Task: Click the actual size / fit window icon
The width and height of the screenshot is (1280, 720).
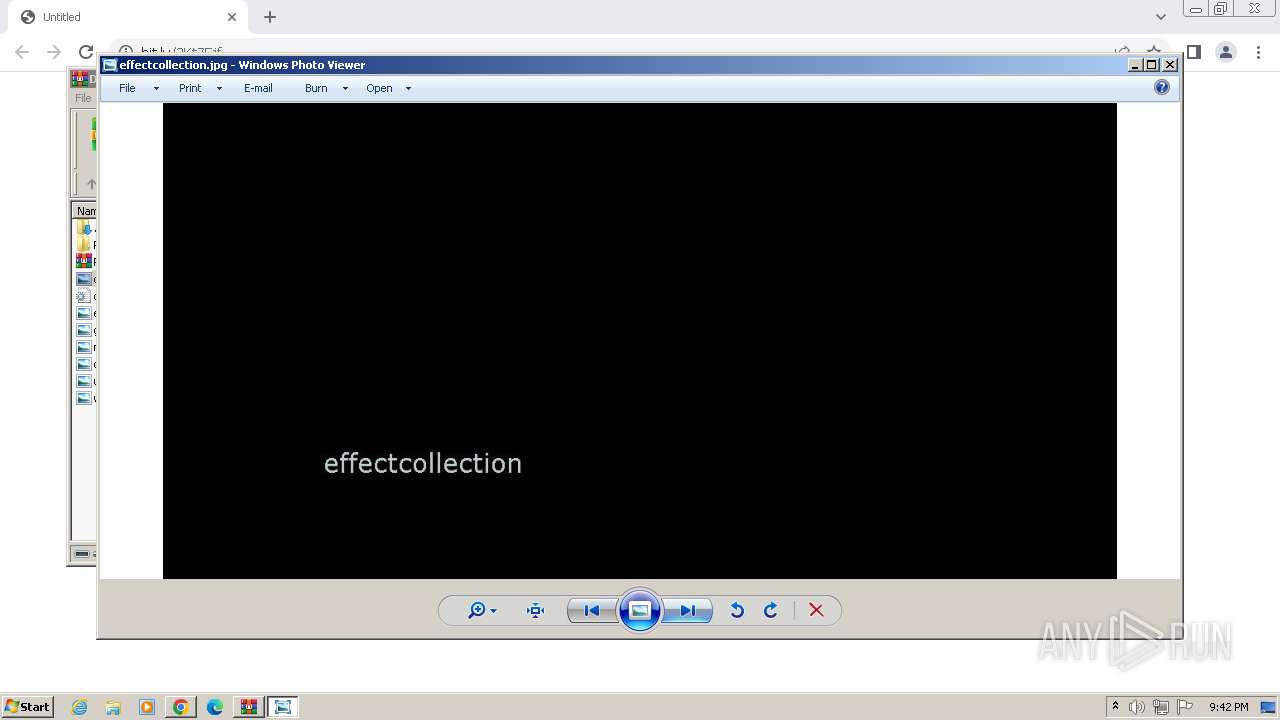Action: pyautogui.click(x=535, y=610)
